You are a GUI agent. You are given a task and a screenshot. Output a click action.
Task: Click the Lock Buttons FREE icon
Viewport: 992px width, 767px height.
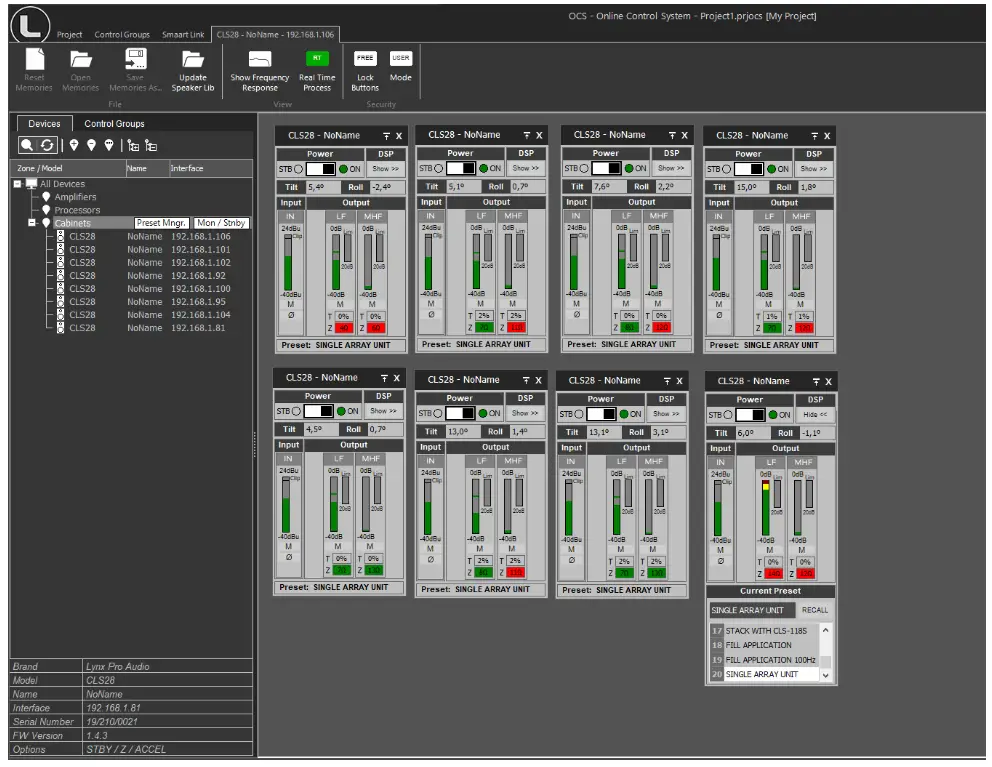pyautogui.click(x=365, y=59)
